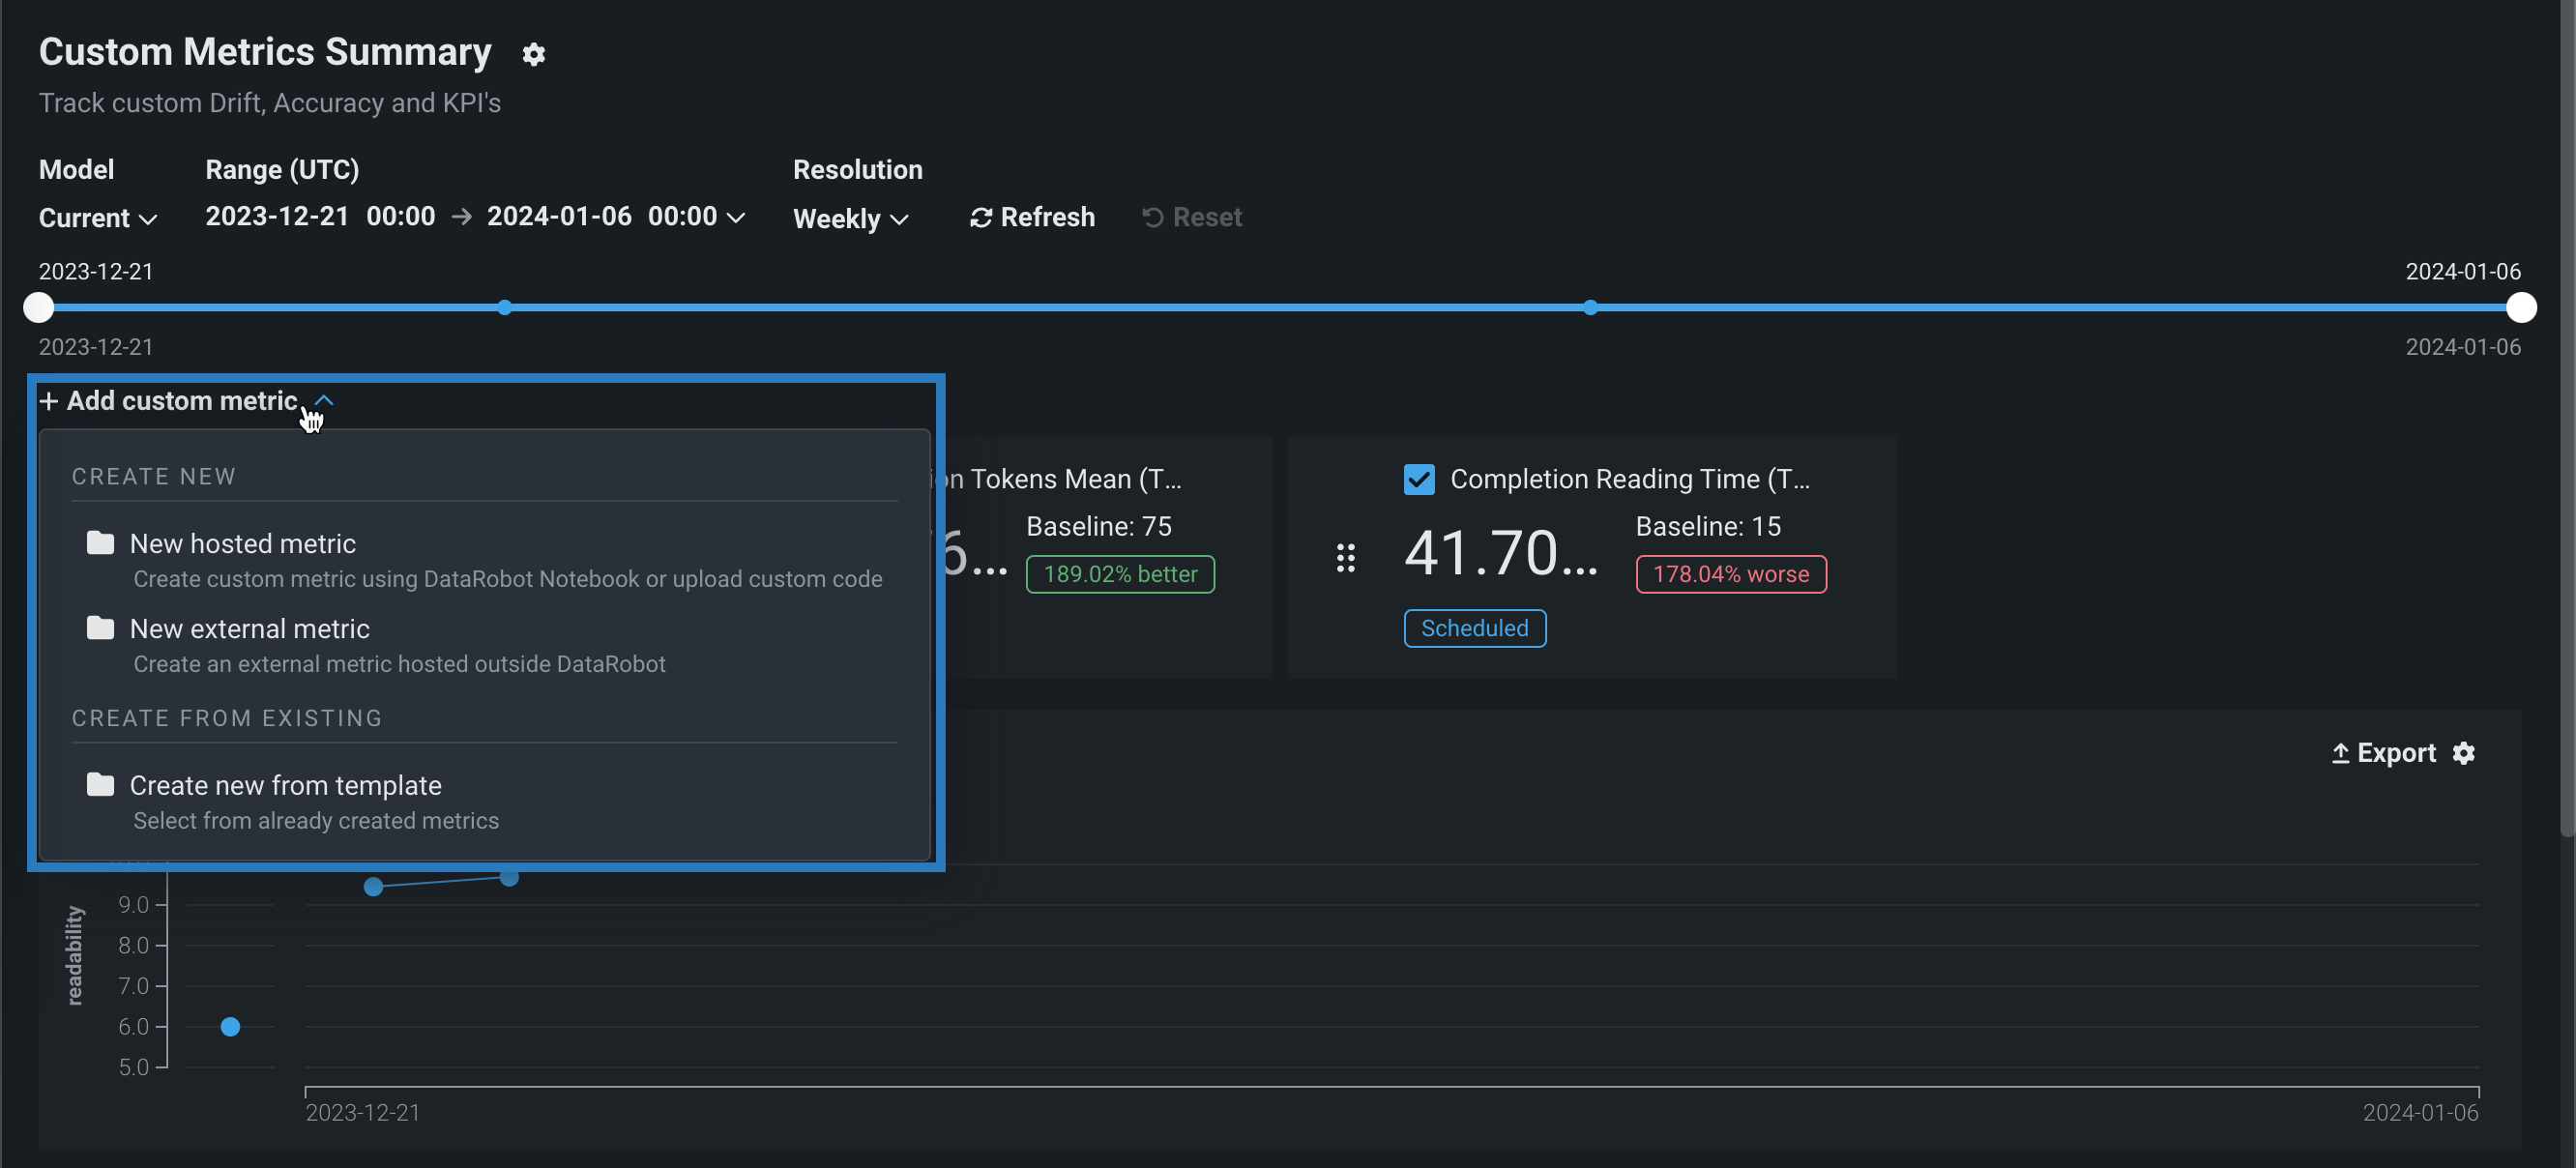2576x1168 pixels.
Task: Select New hosted metric menu entry
Action: (x=243, y=544)
